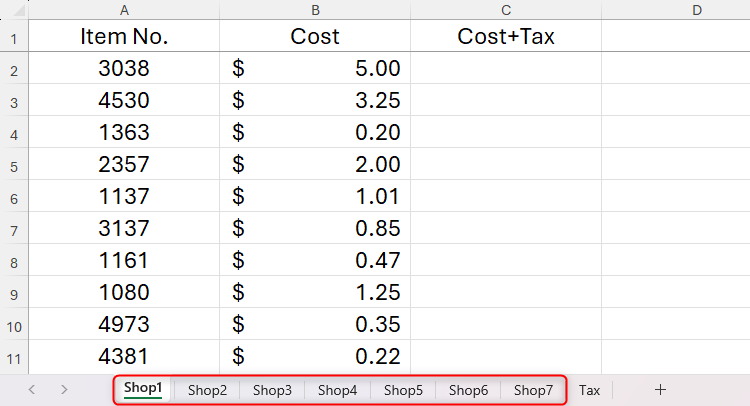Click row 5 header to select row
Image resolution: width=750 pixels, height=406 pixels.
[x=14, y=165]
